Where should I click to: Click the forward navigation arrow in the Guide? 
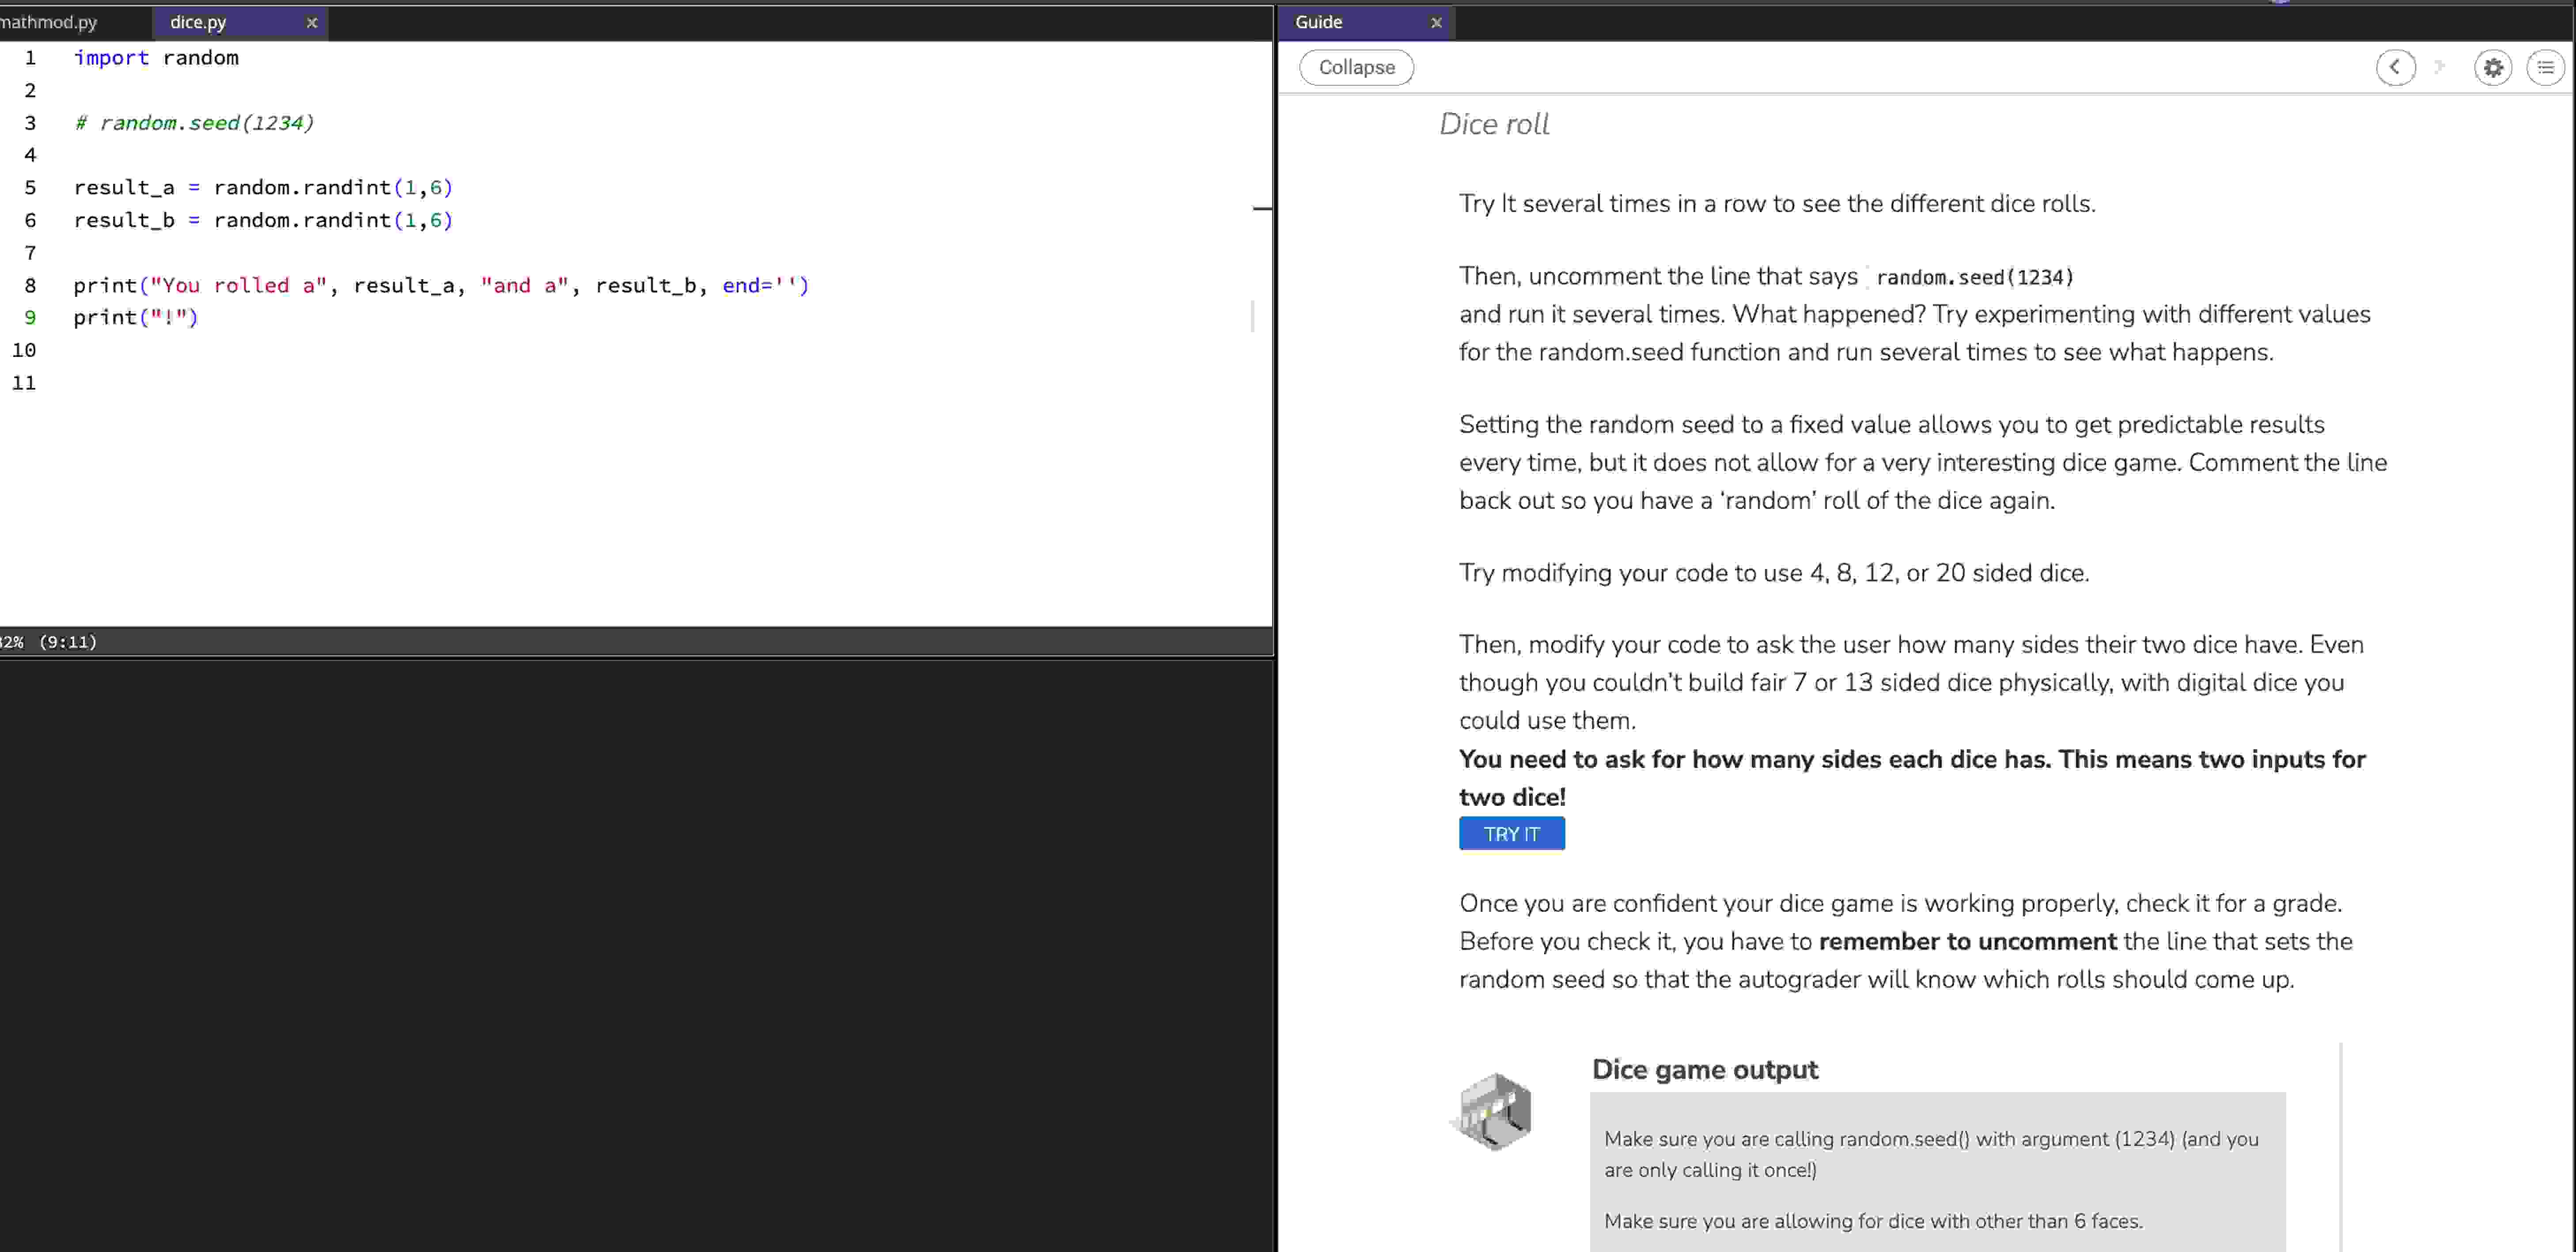2440,67
